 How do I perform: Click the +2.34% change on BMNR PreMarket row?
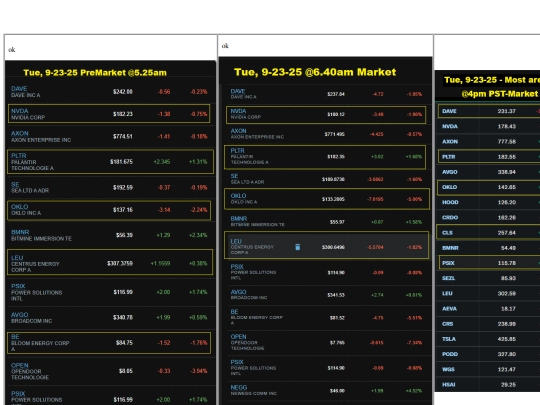(198, 235)
